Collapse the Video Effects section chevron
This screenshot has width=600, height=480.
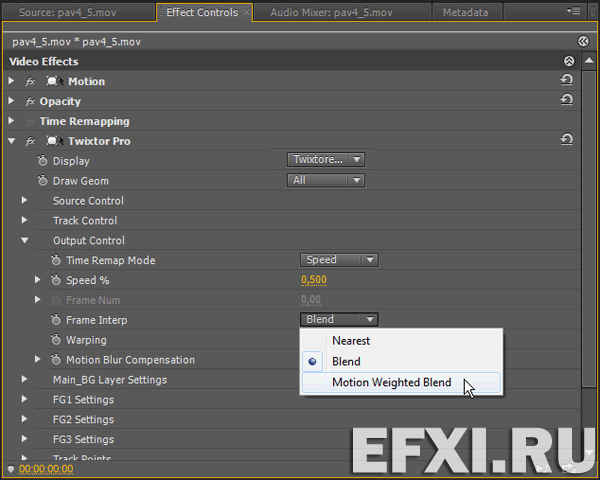click(569, 61)
